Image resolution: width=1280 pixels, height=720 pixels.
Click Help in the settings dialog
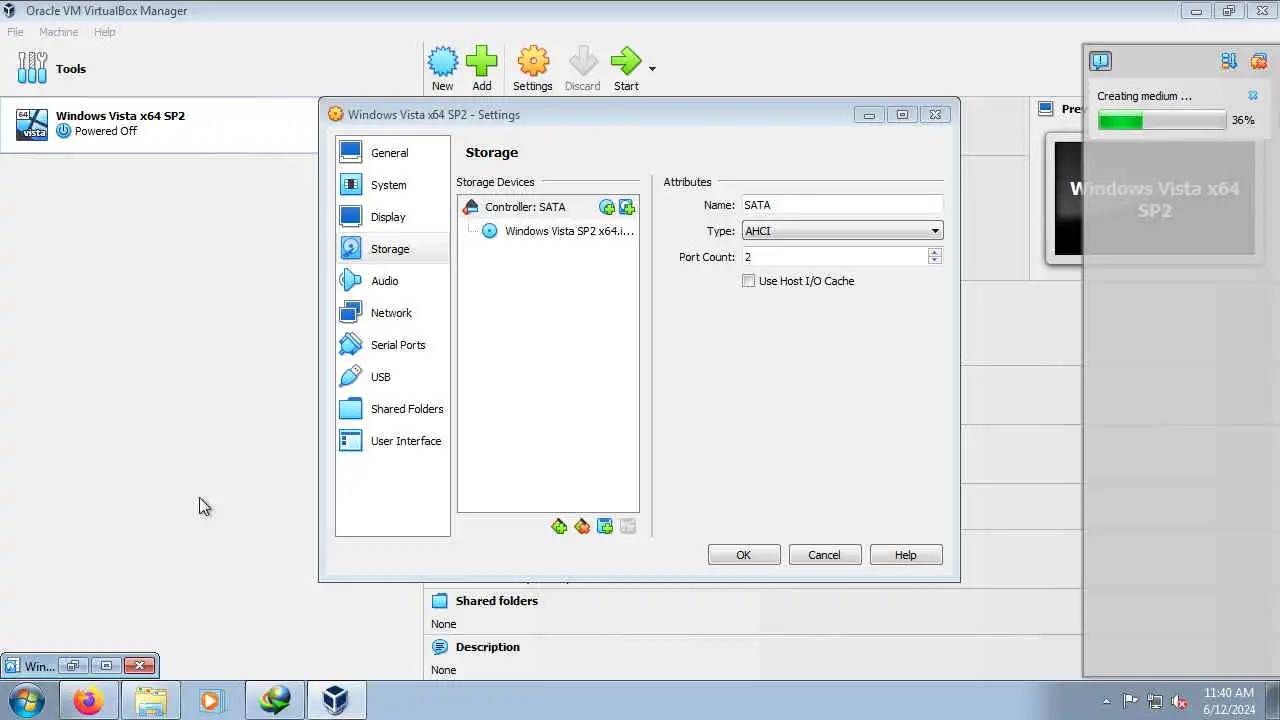point(906,555)
